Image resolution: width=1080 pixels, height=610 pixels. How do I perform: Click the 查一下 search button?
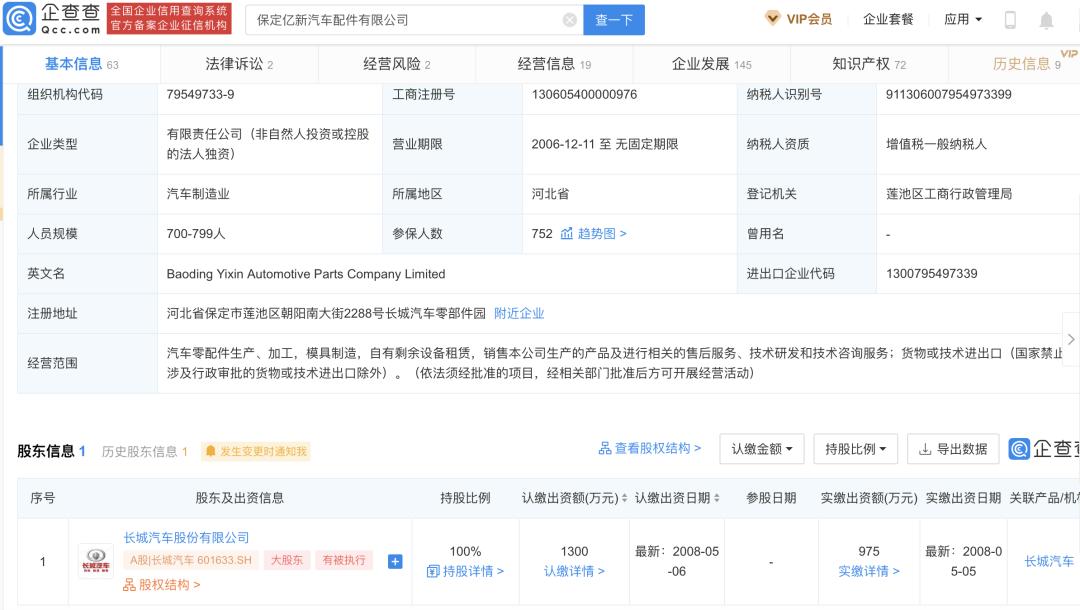[x=614, y=20]
